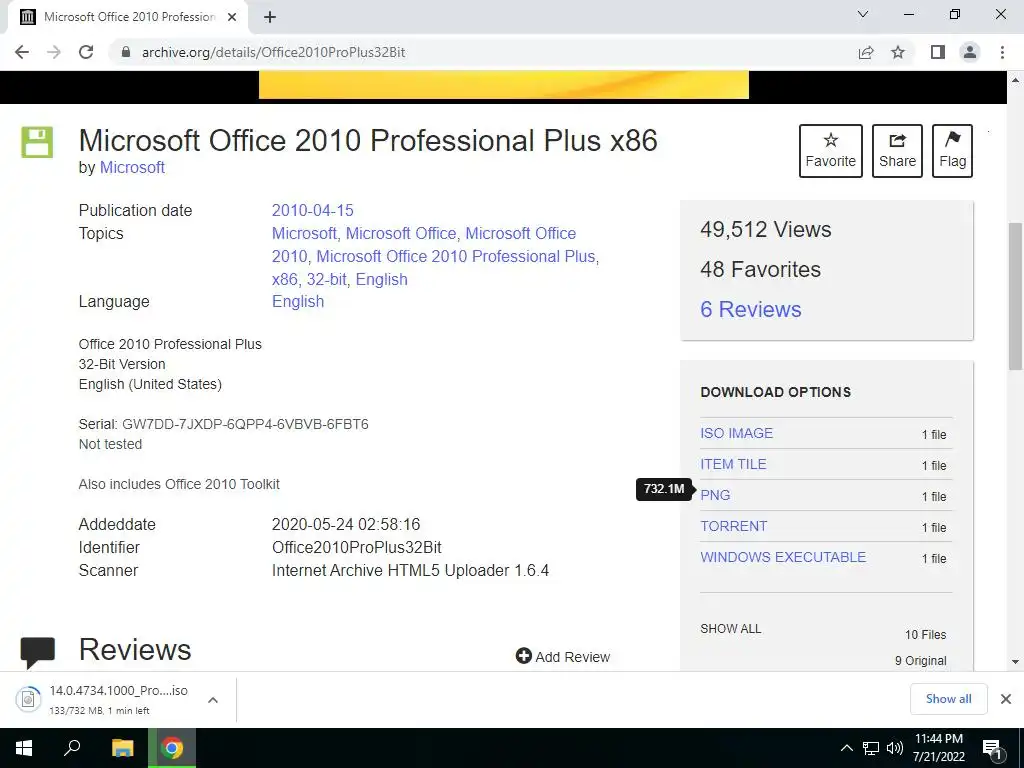Open the 32-bit topic link
The image size is (1024, 768).
click(327, 280)
